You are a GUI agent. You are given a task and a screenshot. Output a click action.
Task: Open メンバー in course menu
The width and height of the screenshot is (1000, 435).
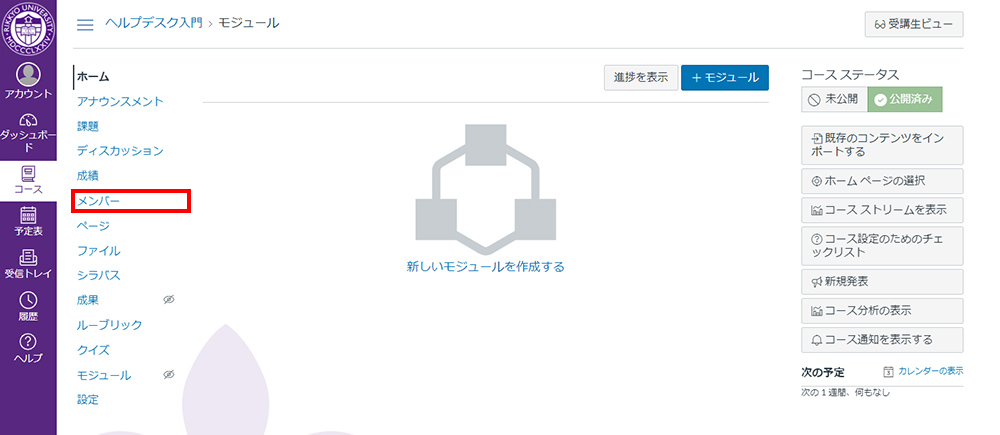pos(98,201)
